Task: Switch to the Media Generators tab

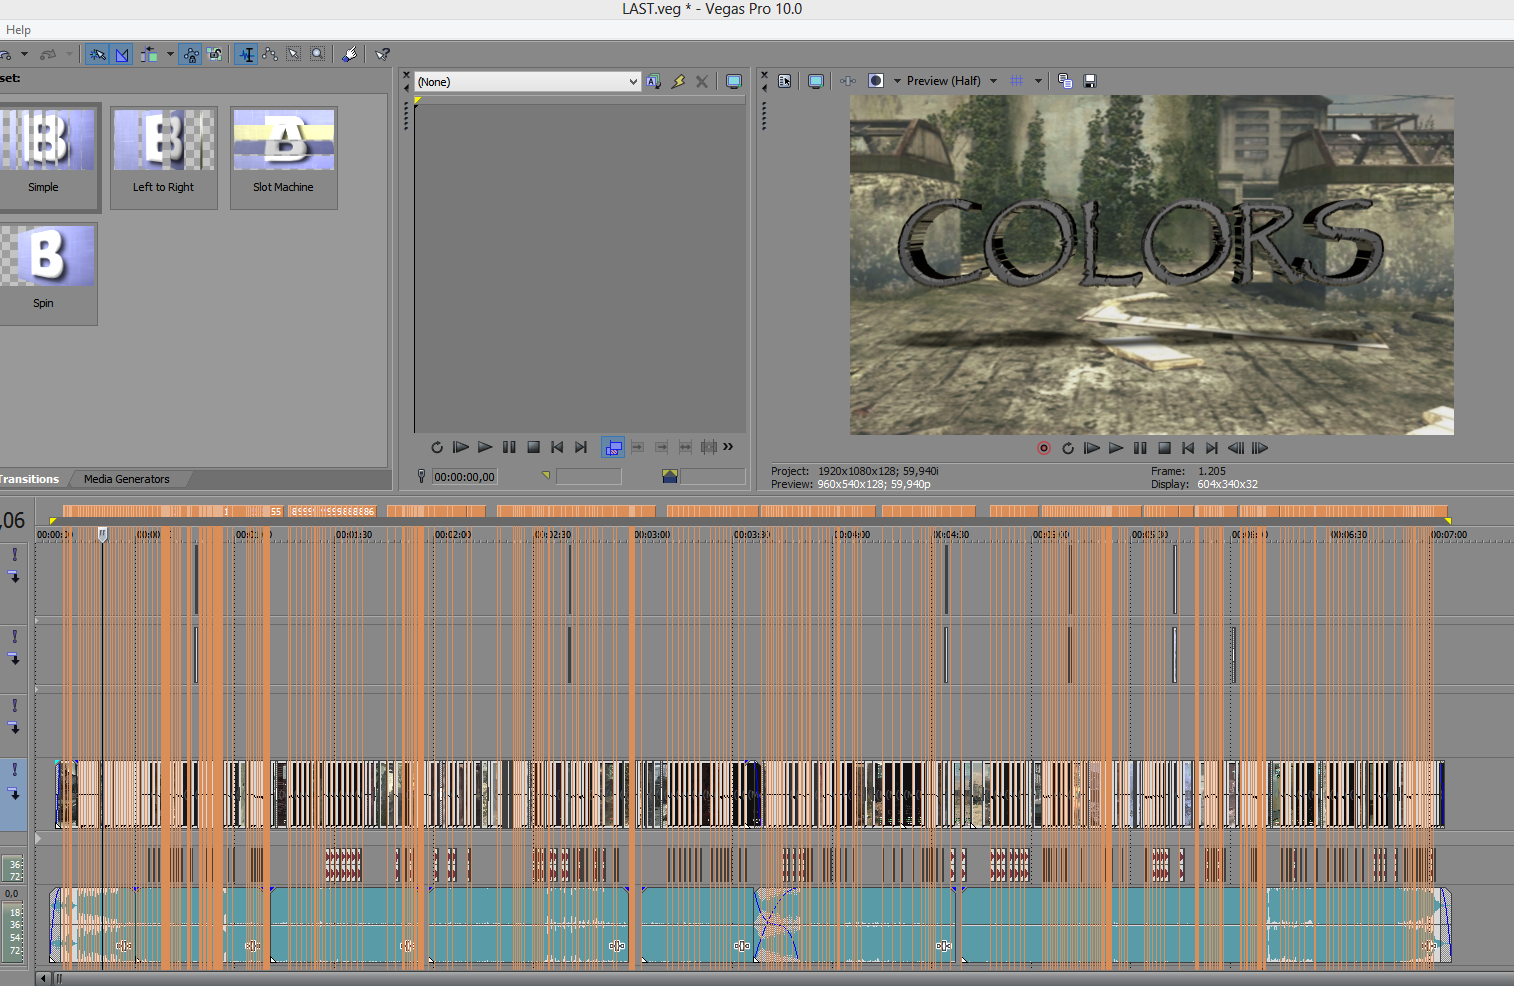Action: (127, 479)
